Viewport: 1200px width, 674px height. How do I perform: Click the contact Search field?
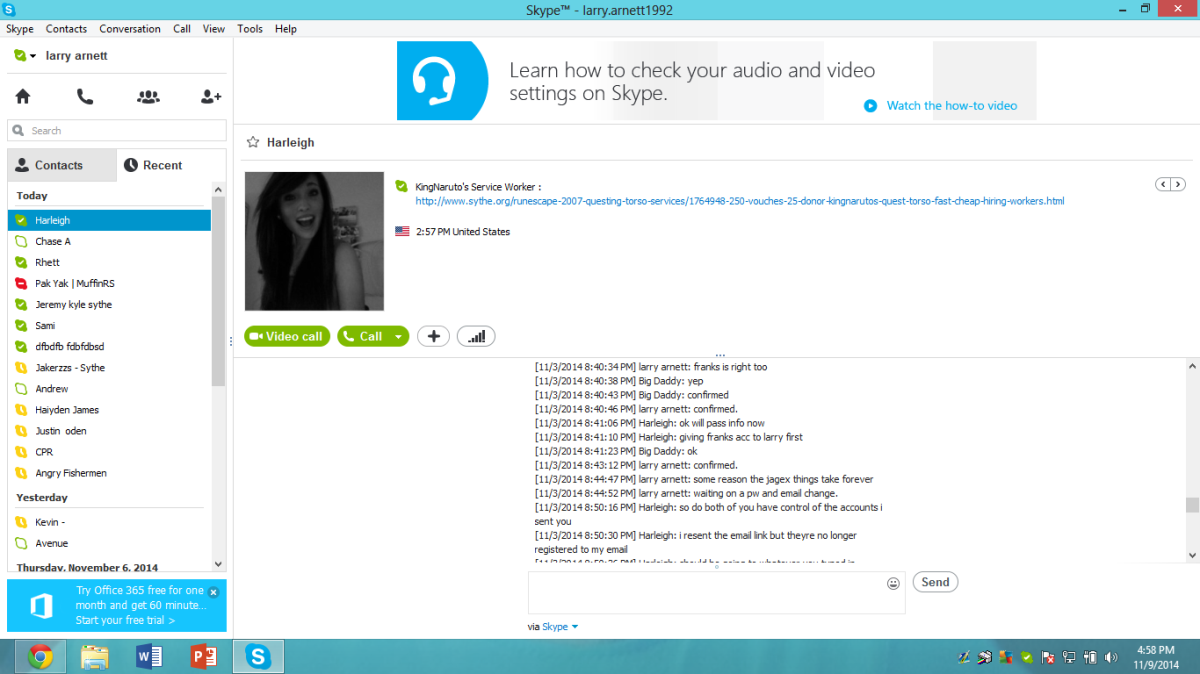(x=117, y=130)
